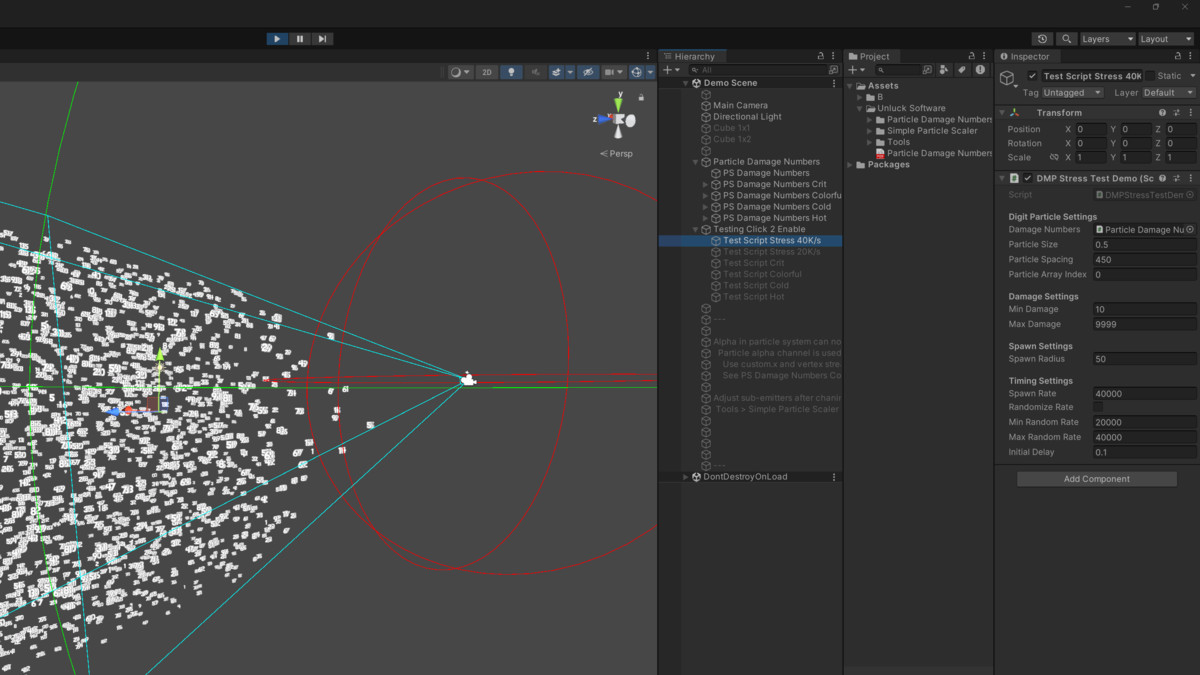
Task: Switch to the Project tab
Action: click(x=873, y=56)
